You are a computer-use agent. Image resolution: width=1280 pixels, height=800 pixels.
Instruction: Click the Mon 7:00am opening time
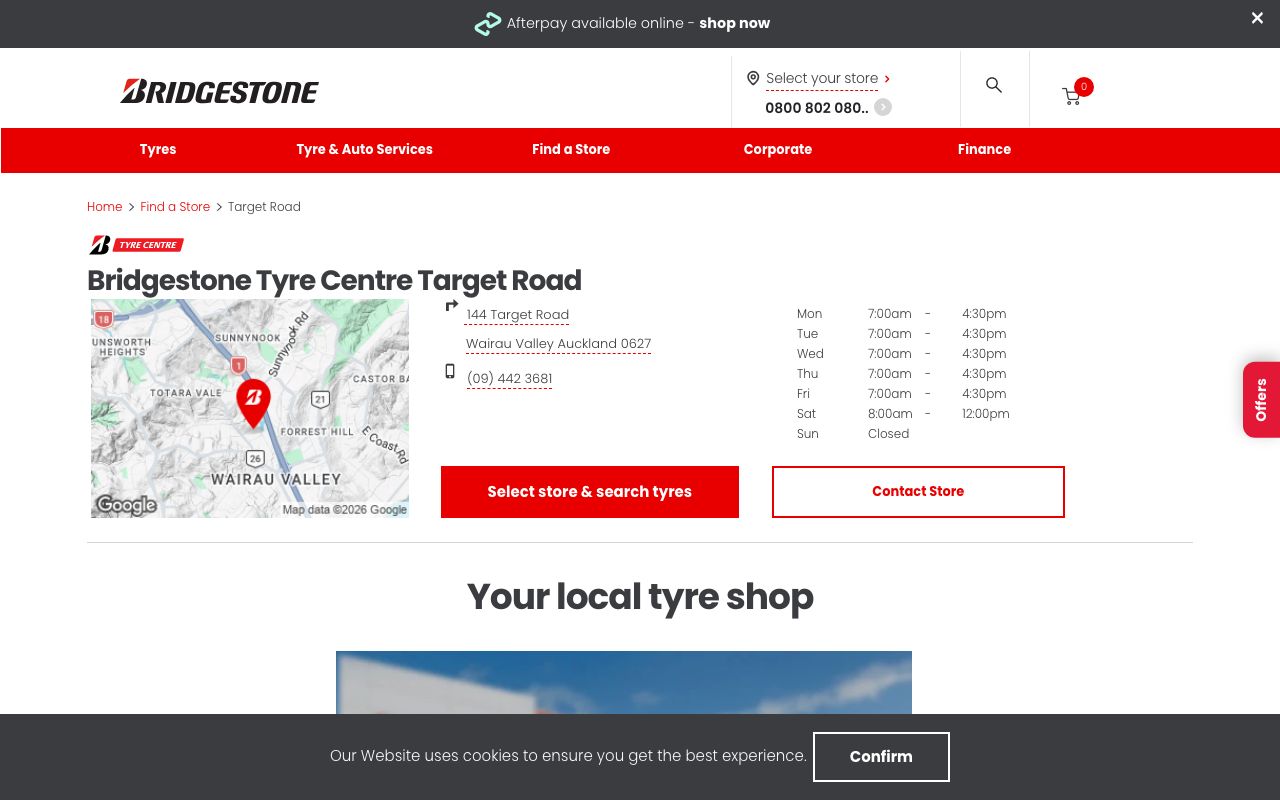(890, 314)
